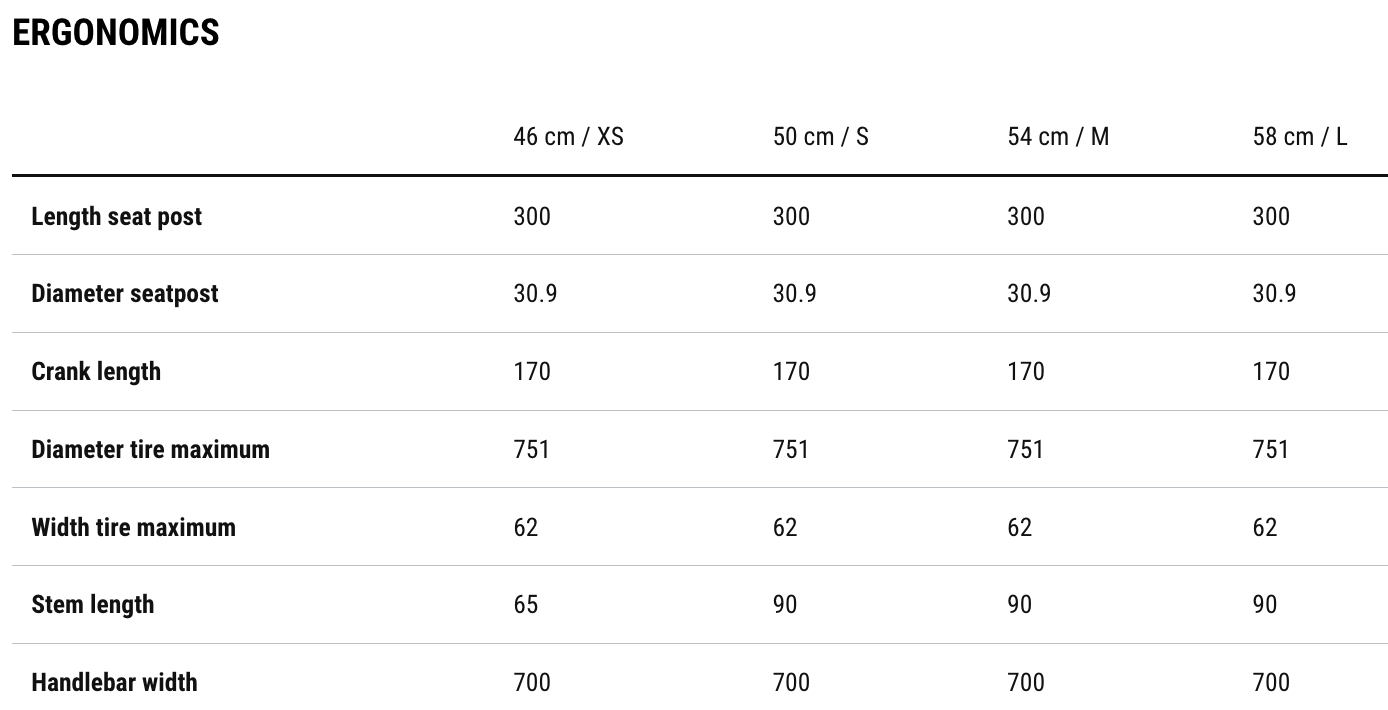The image size is (1388, 710).
Task: Click the Crank length row label
Action: 96,371
